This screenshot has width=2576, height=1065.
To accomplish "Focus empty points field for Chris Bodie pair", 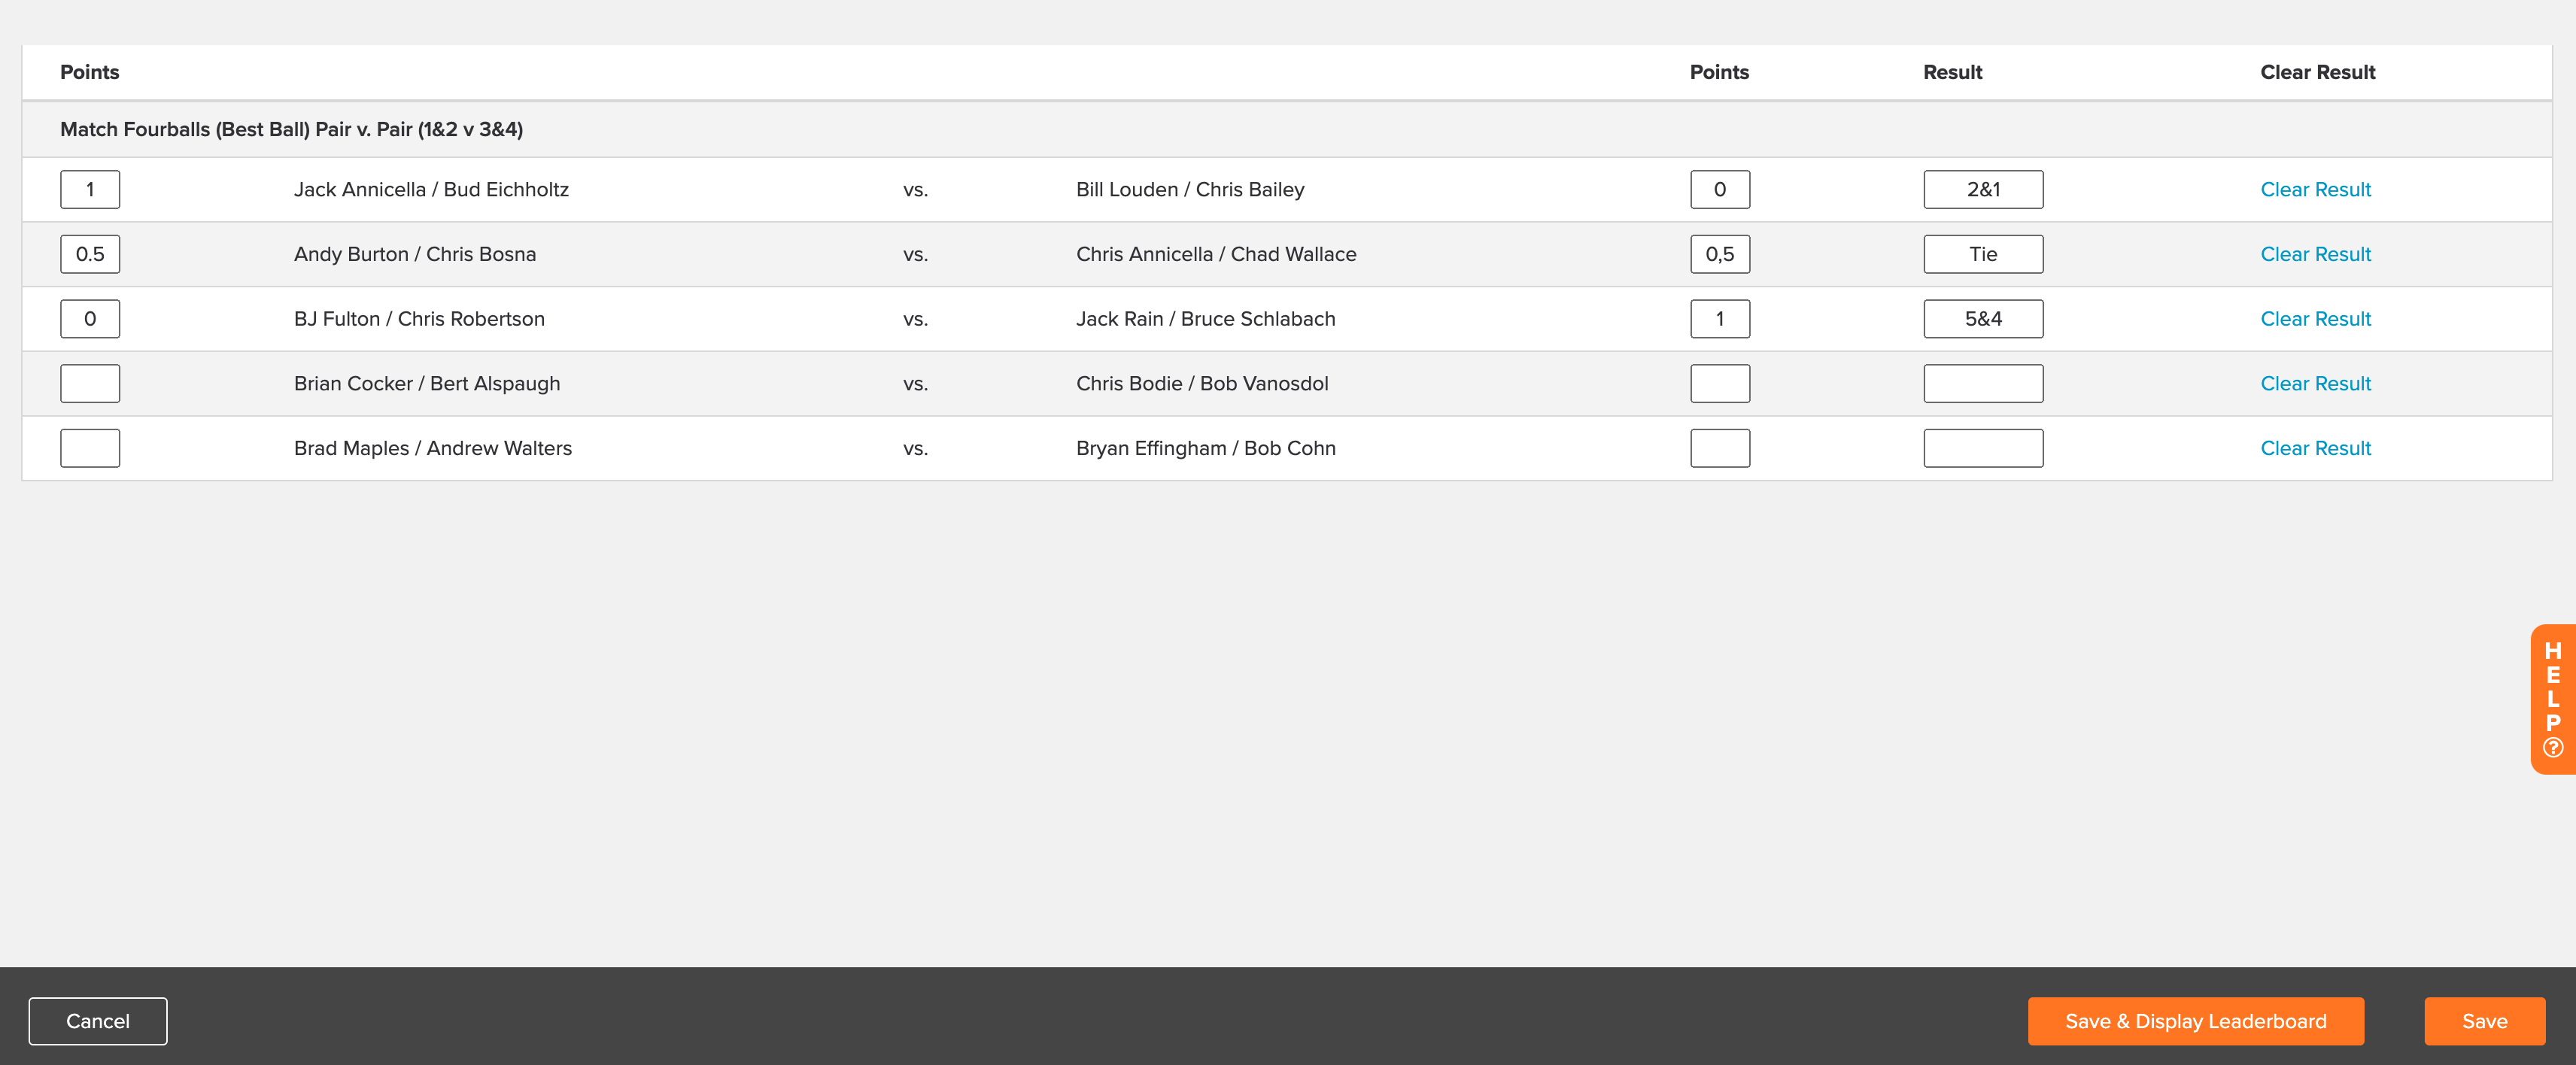I will pos(1720,383).
